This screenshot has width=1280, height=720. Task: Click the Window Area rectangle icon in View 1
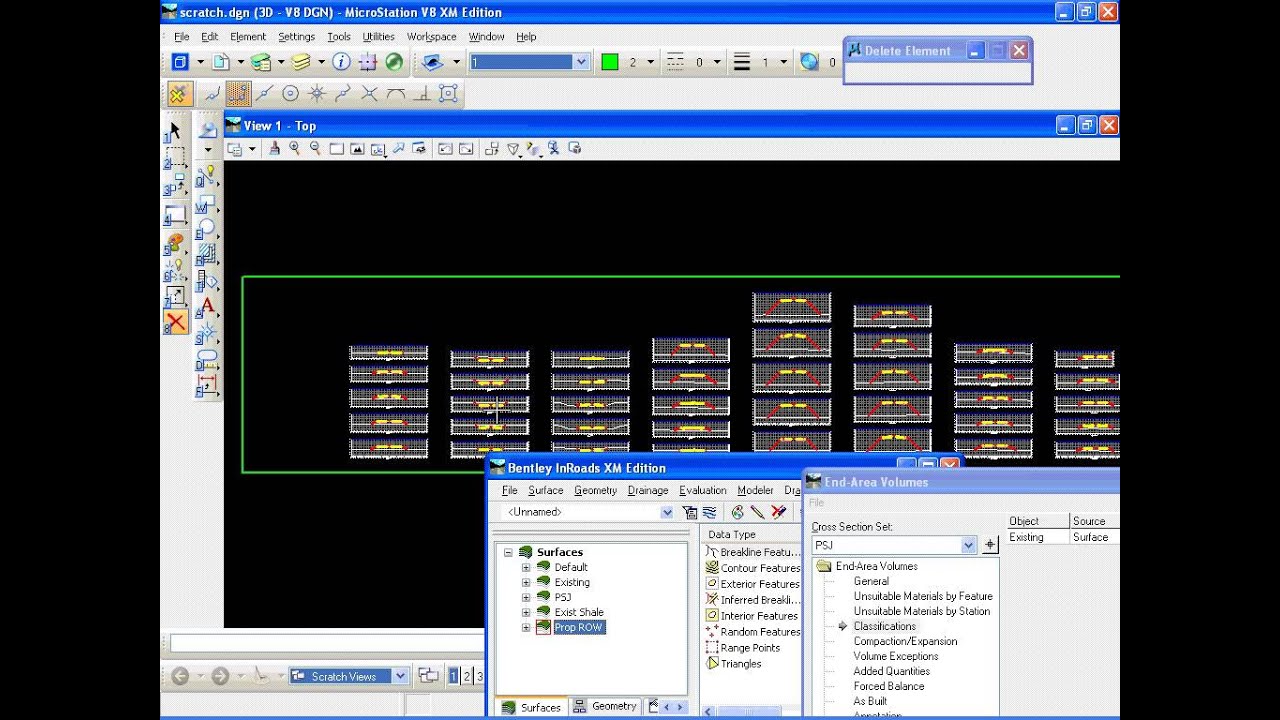pos(336,148)
